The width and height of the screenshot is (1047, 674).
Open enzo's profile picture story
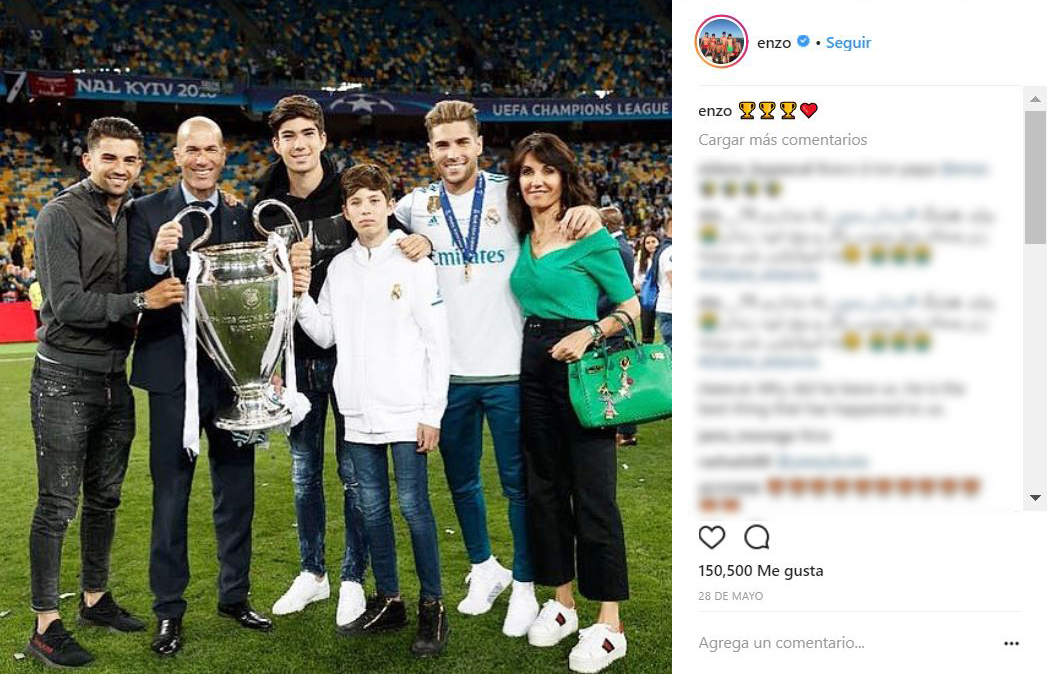pyautogui.click(x=720, y=41)
